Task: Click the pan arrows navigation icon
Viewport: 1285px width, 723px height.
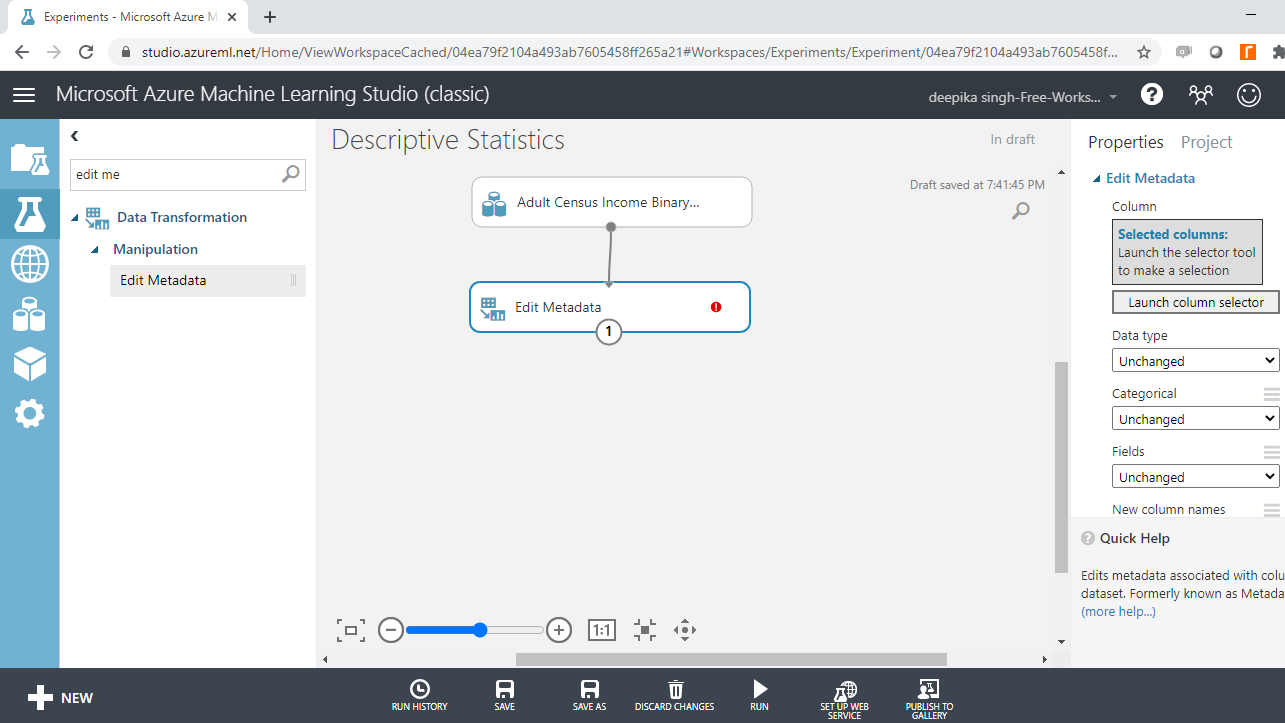Action: pos(685,630)
